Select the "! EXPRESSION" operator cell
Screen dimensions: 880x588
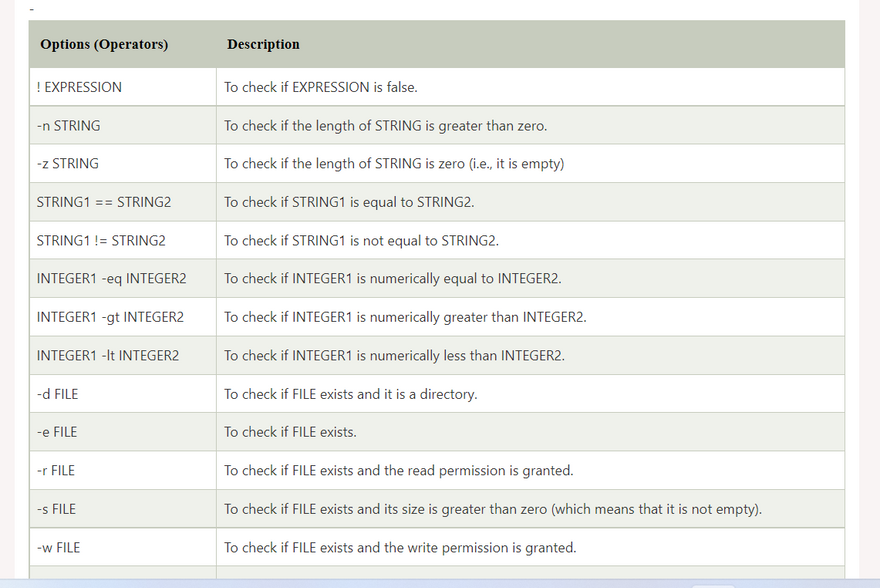79,87
